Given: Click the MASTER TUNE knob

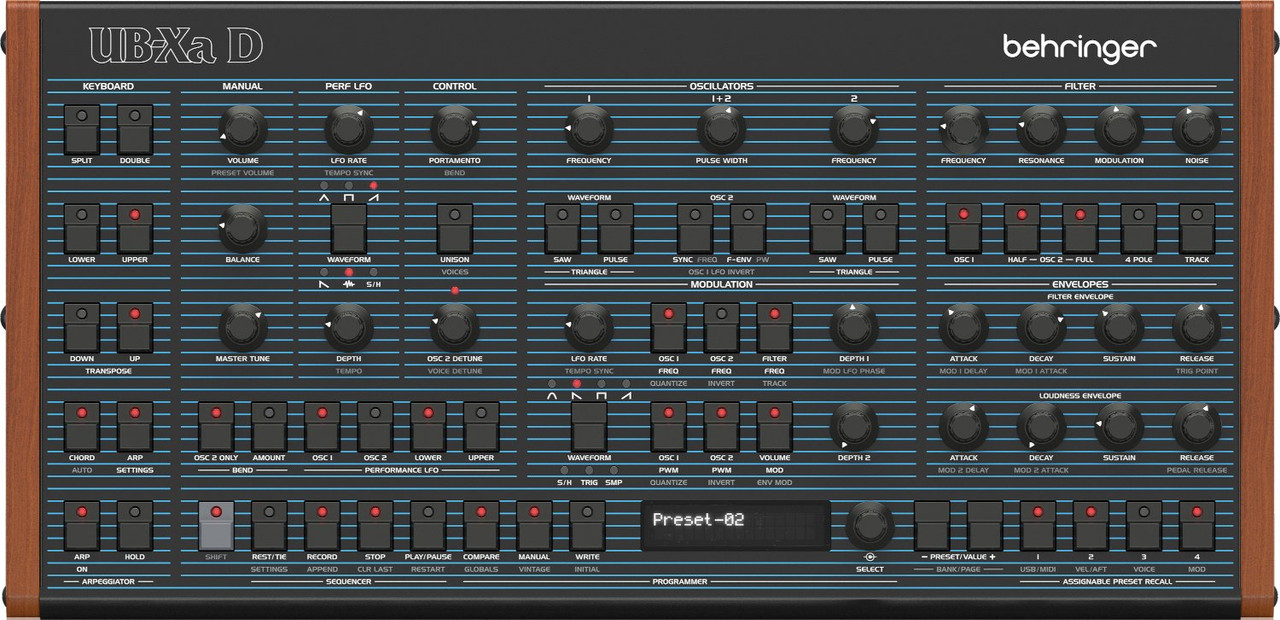Looking at the screenshot, I should pos(243,327).
